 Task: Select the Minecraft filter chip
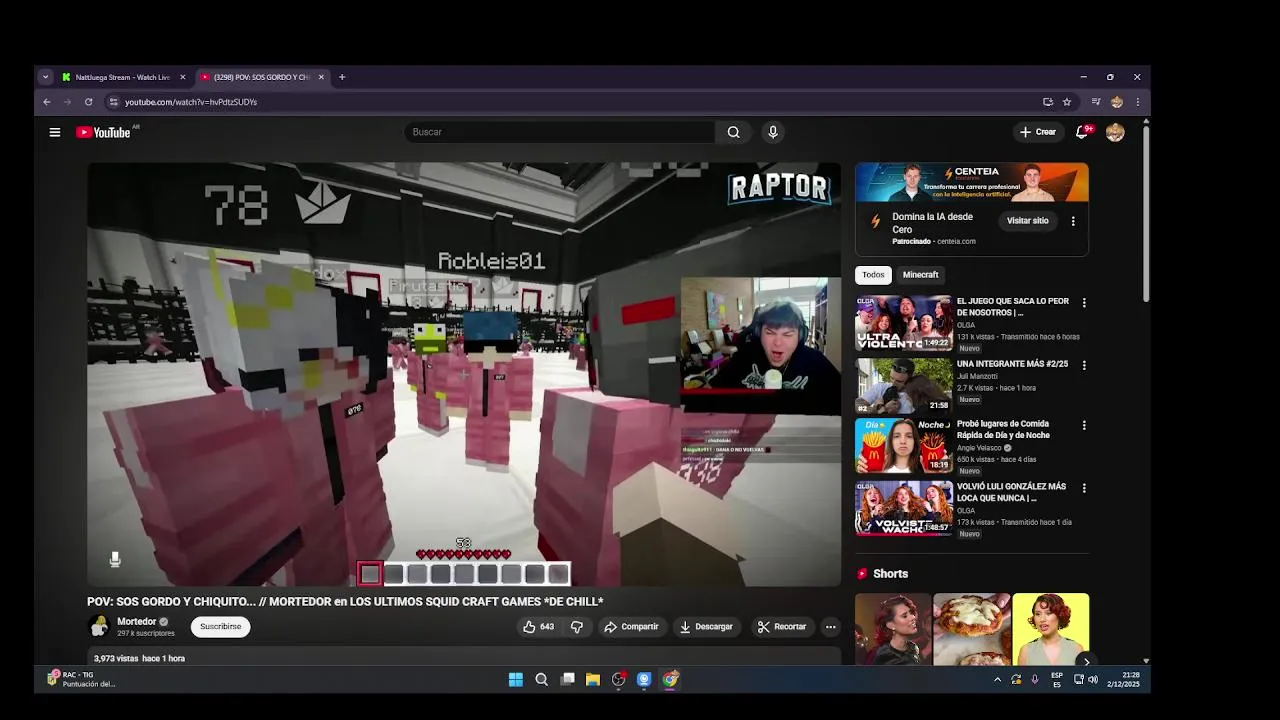click(x=921, y=275)
